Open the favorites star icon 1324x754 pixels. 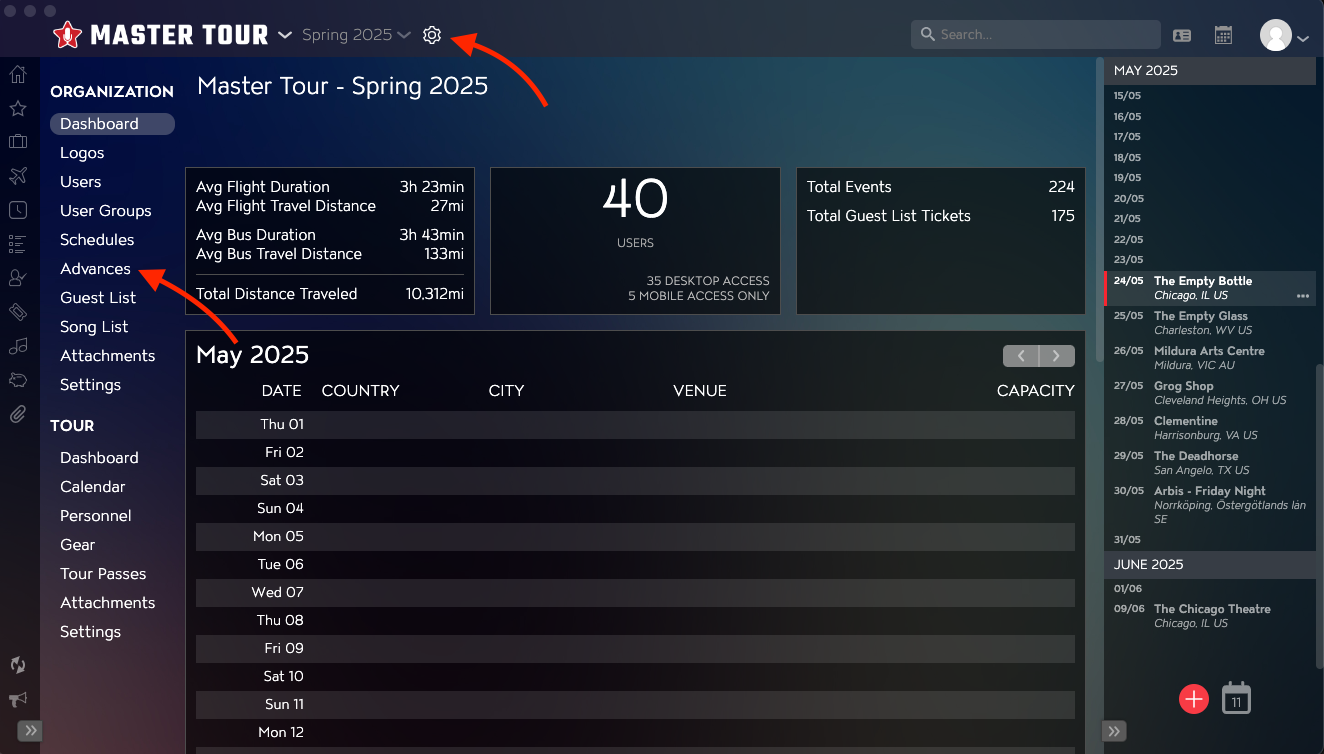(x=17, y=108)
